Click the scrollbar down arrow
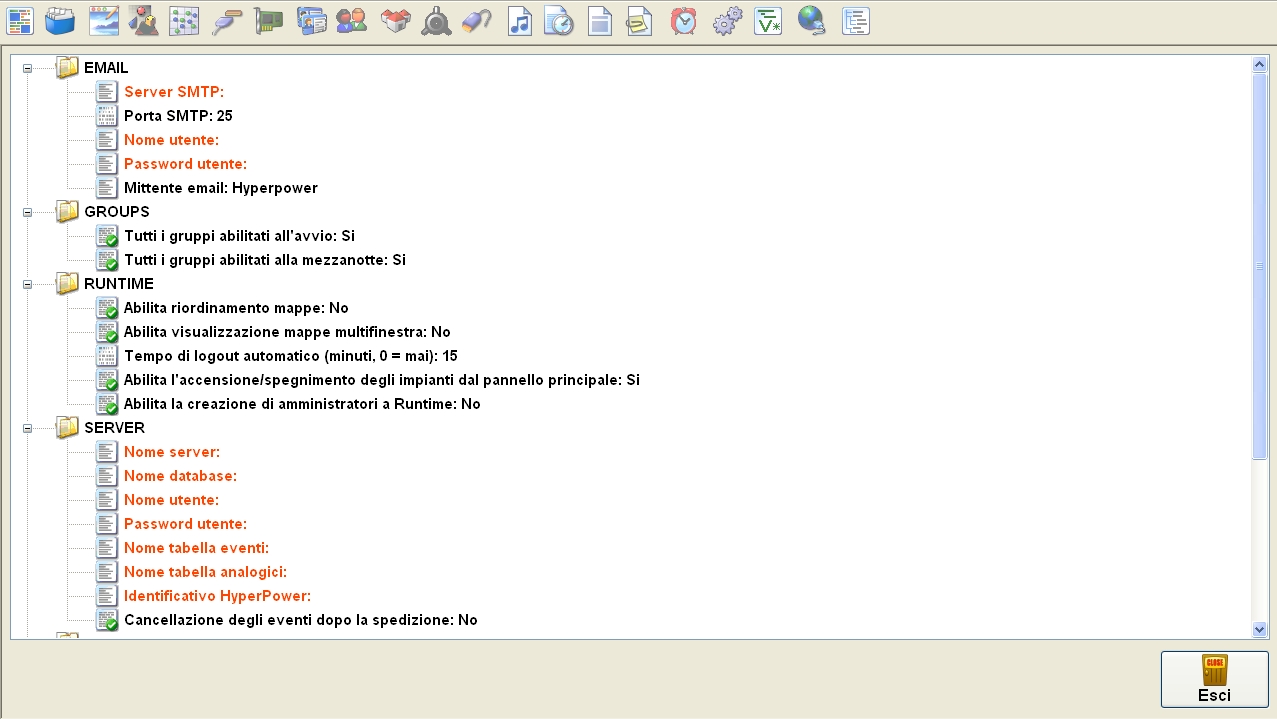1277x719 pixels. tap(1260, 630)
